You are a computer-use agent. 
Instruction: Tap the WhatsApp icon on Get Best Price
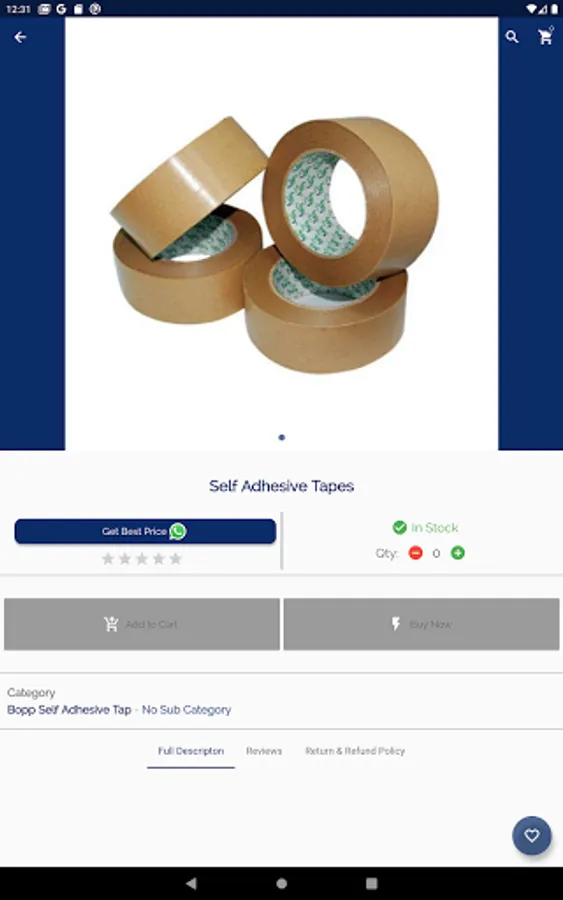[177, 532]
